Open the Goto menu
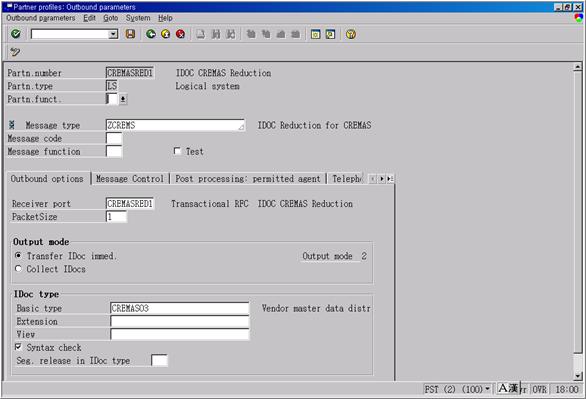The width and height of the screenshot is (586, 399). pos(111,18)
